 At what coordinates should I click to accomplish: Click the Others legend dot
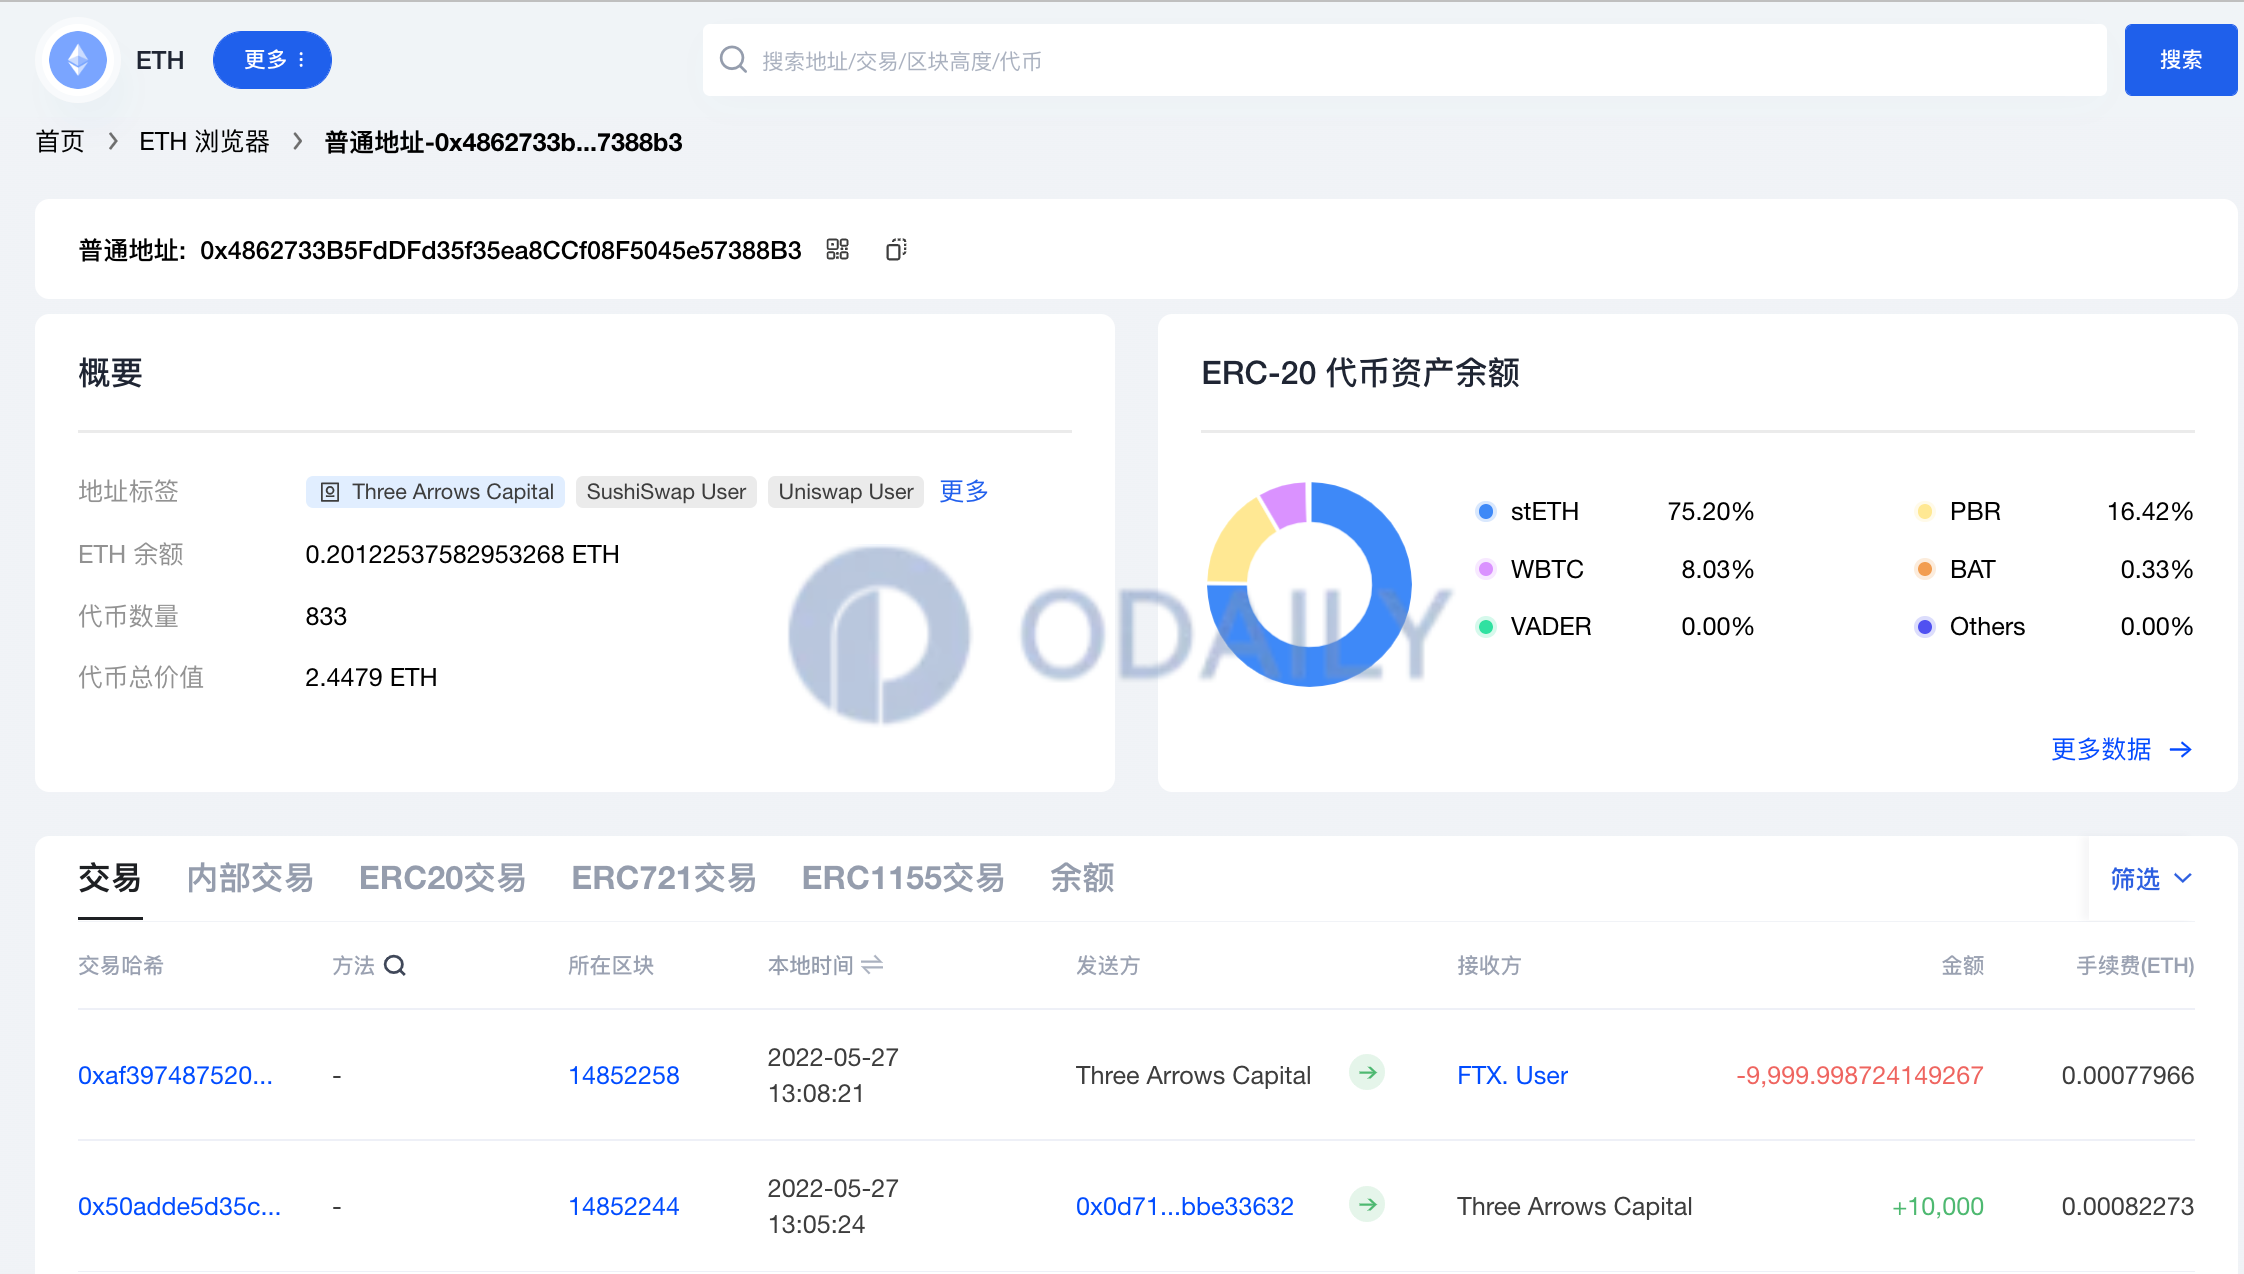tap(1925, 627)
